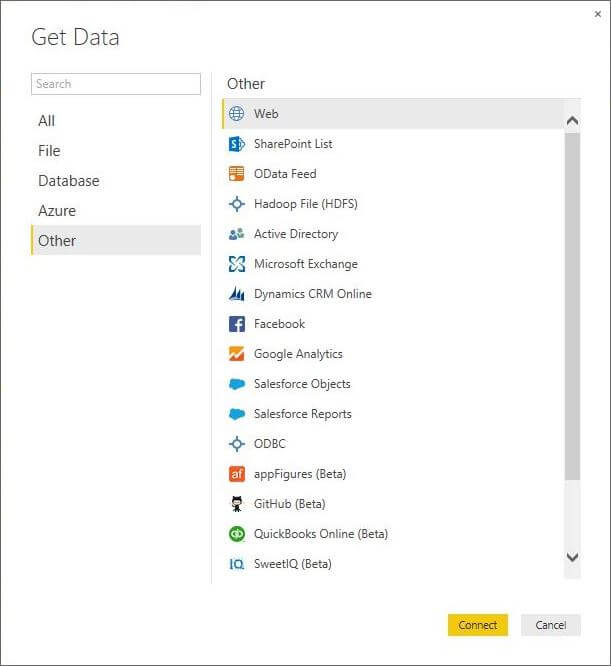Select the File category

point(115,151)
